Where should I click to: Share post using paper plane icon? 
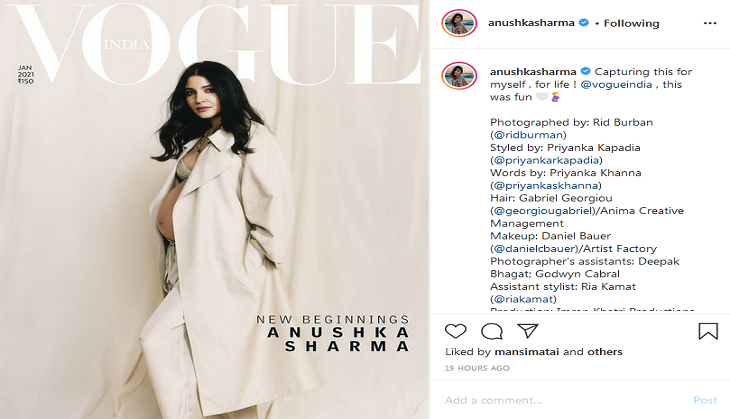pos(528,331)
